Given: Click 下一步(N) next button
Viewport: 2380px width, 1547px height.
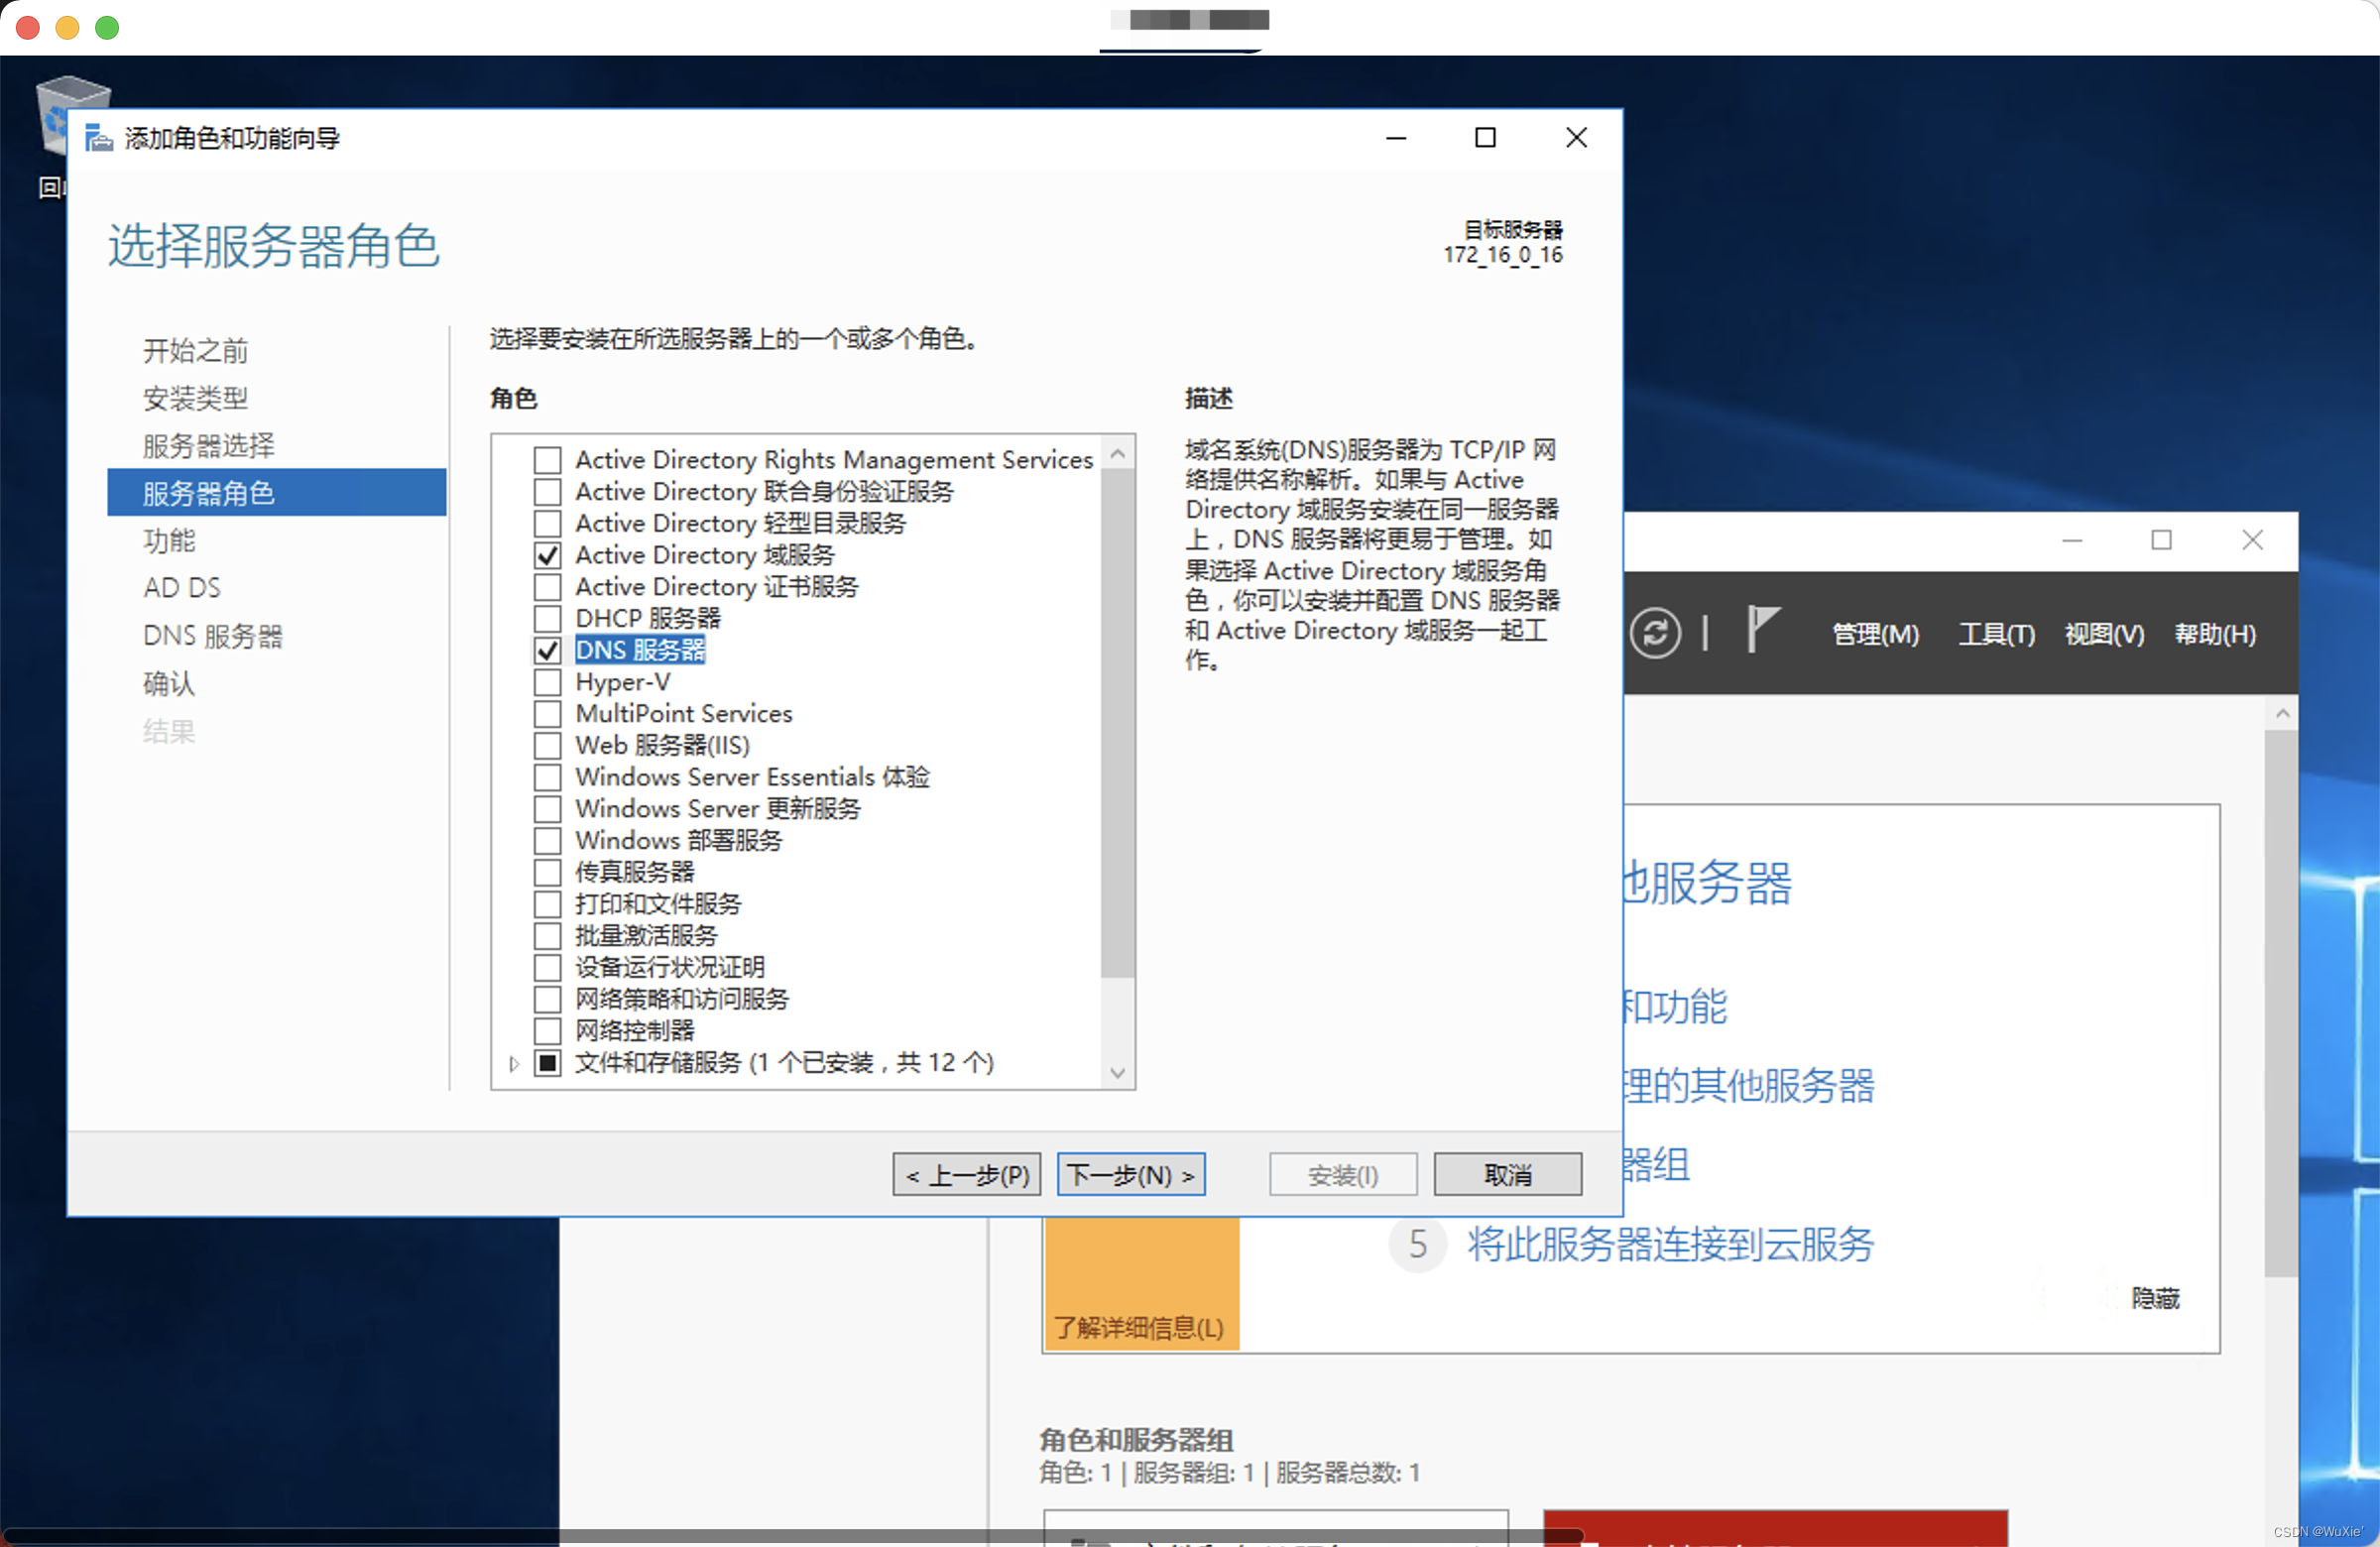Looking at the screenshot, I should (x=1131, y=1175).
